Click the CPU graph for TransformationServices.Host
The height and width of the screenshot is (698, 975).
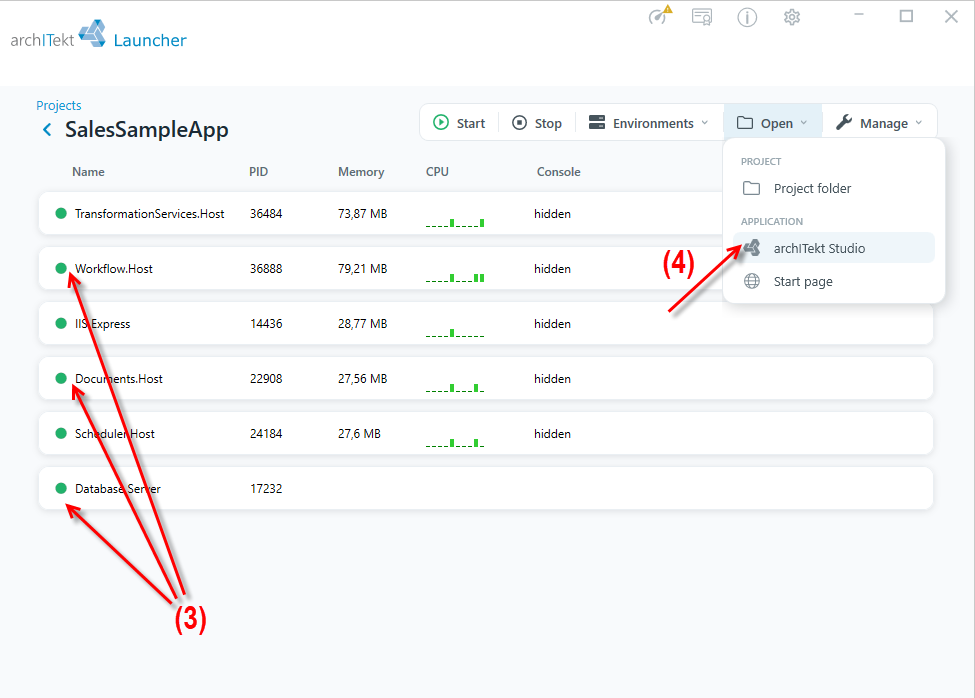point(455,221)
